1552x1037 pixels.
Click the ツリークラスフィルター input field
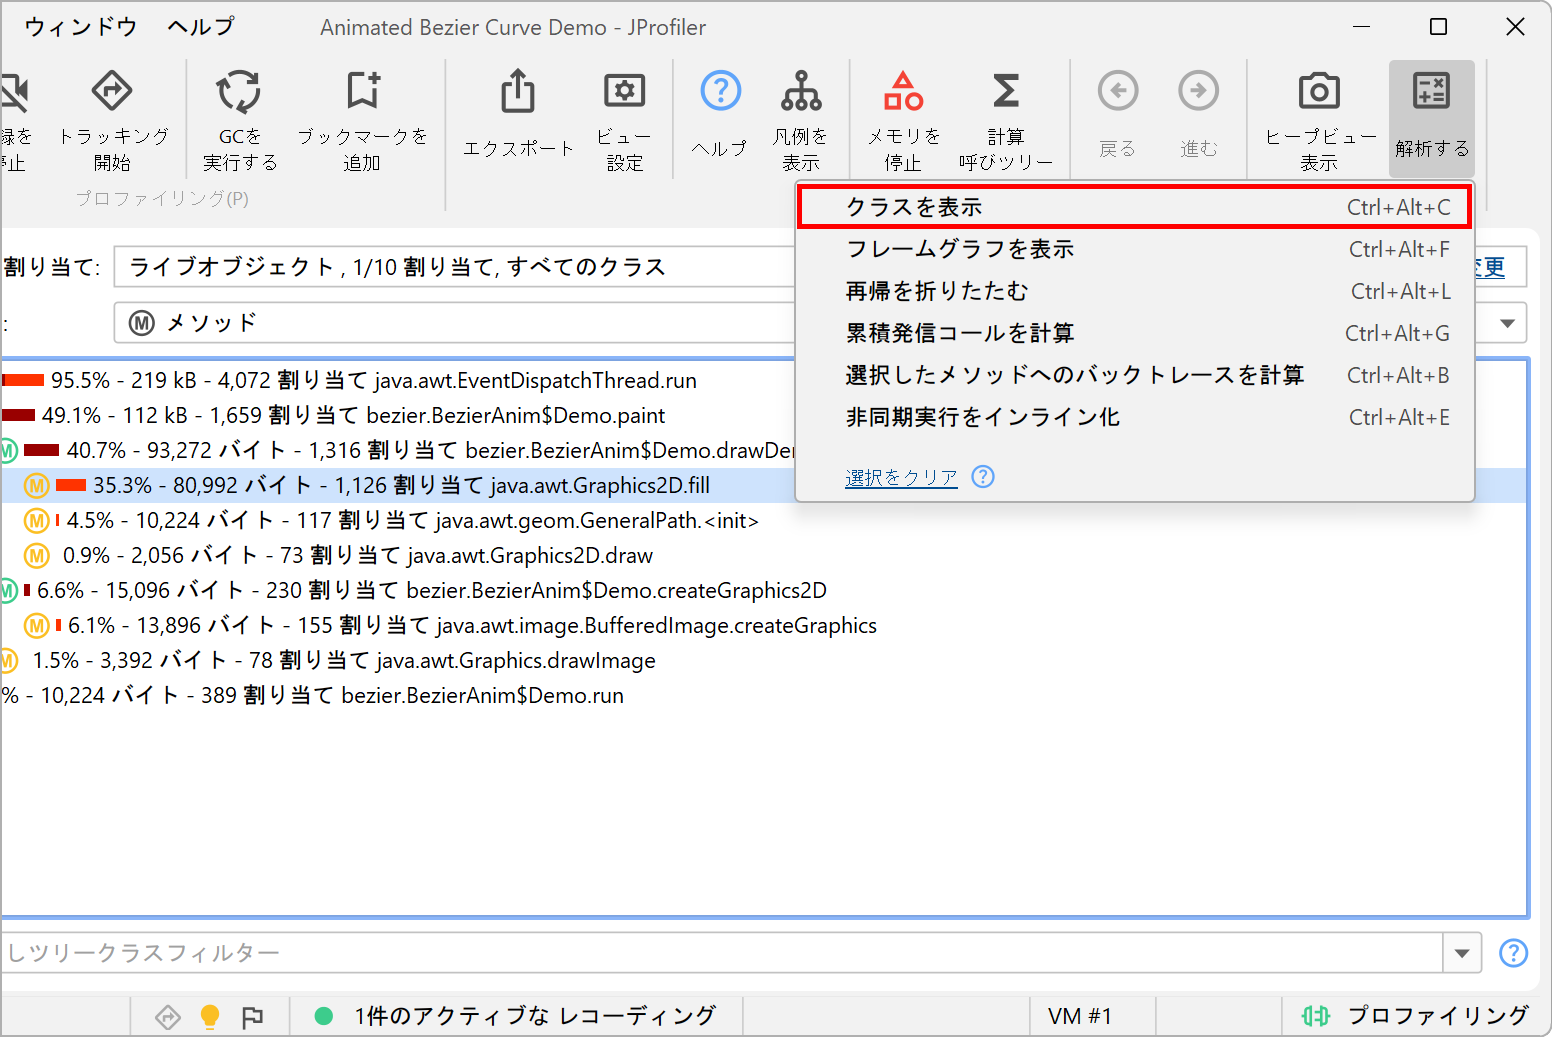point(720,953)
